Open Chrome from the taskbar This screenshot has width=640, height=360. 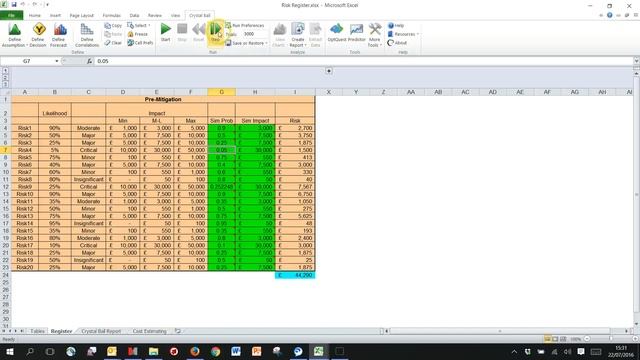[x=216, y=351]
